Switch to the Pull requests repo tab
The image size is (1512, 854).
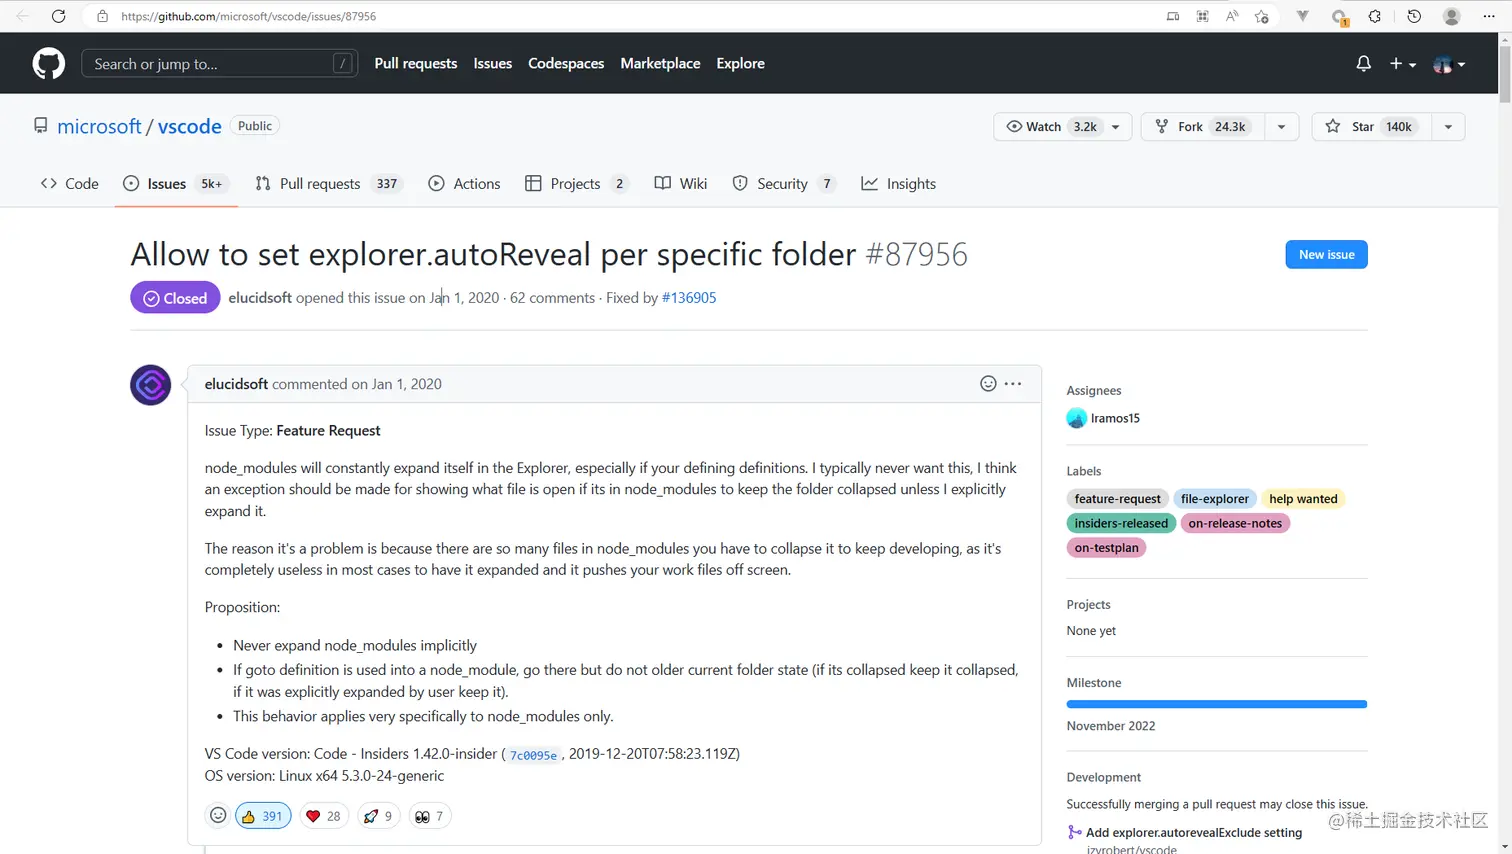(319, 184)
